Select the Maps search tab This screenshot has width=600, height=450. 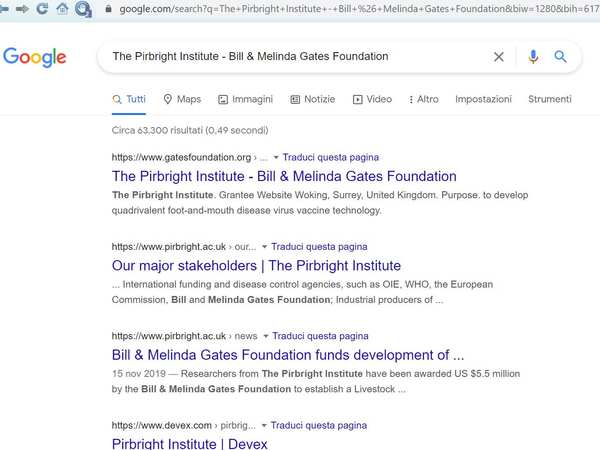click(x=181, y=99)
